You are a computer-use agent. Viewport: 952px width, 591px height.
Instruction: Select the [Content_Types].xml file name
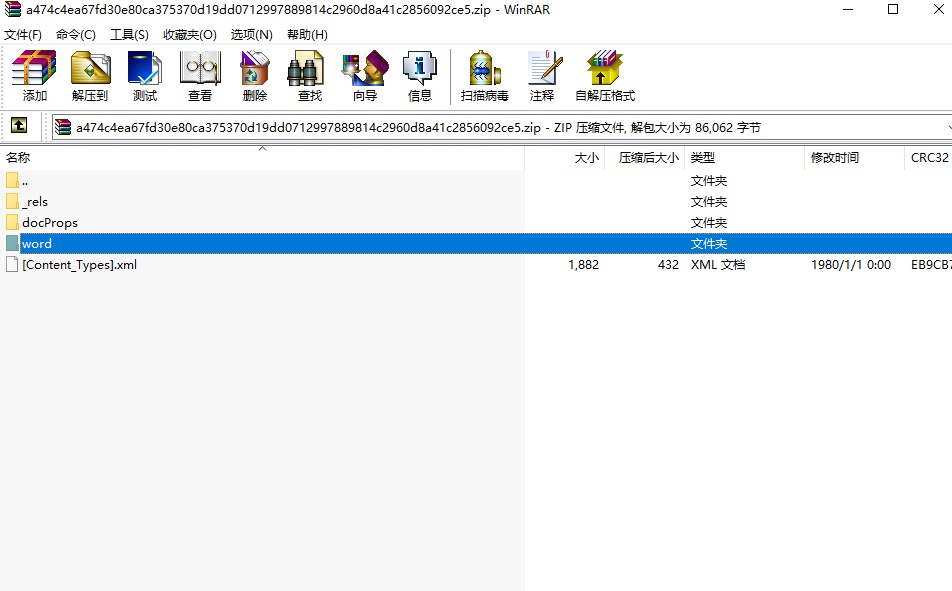(x=80, y=265)
